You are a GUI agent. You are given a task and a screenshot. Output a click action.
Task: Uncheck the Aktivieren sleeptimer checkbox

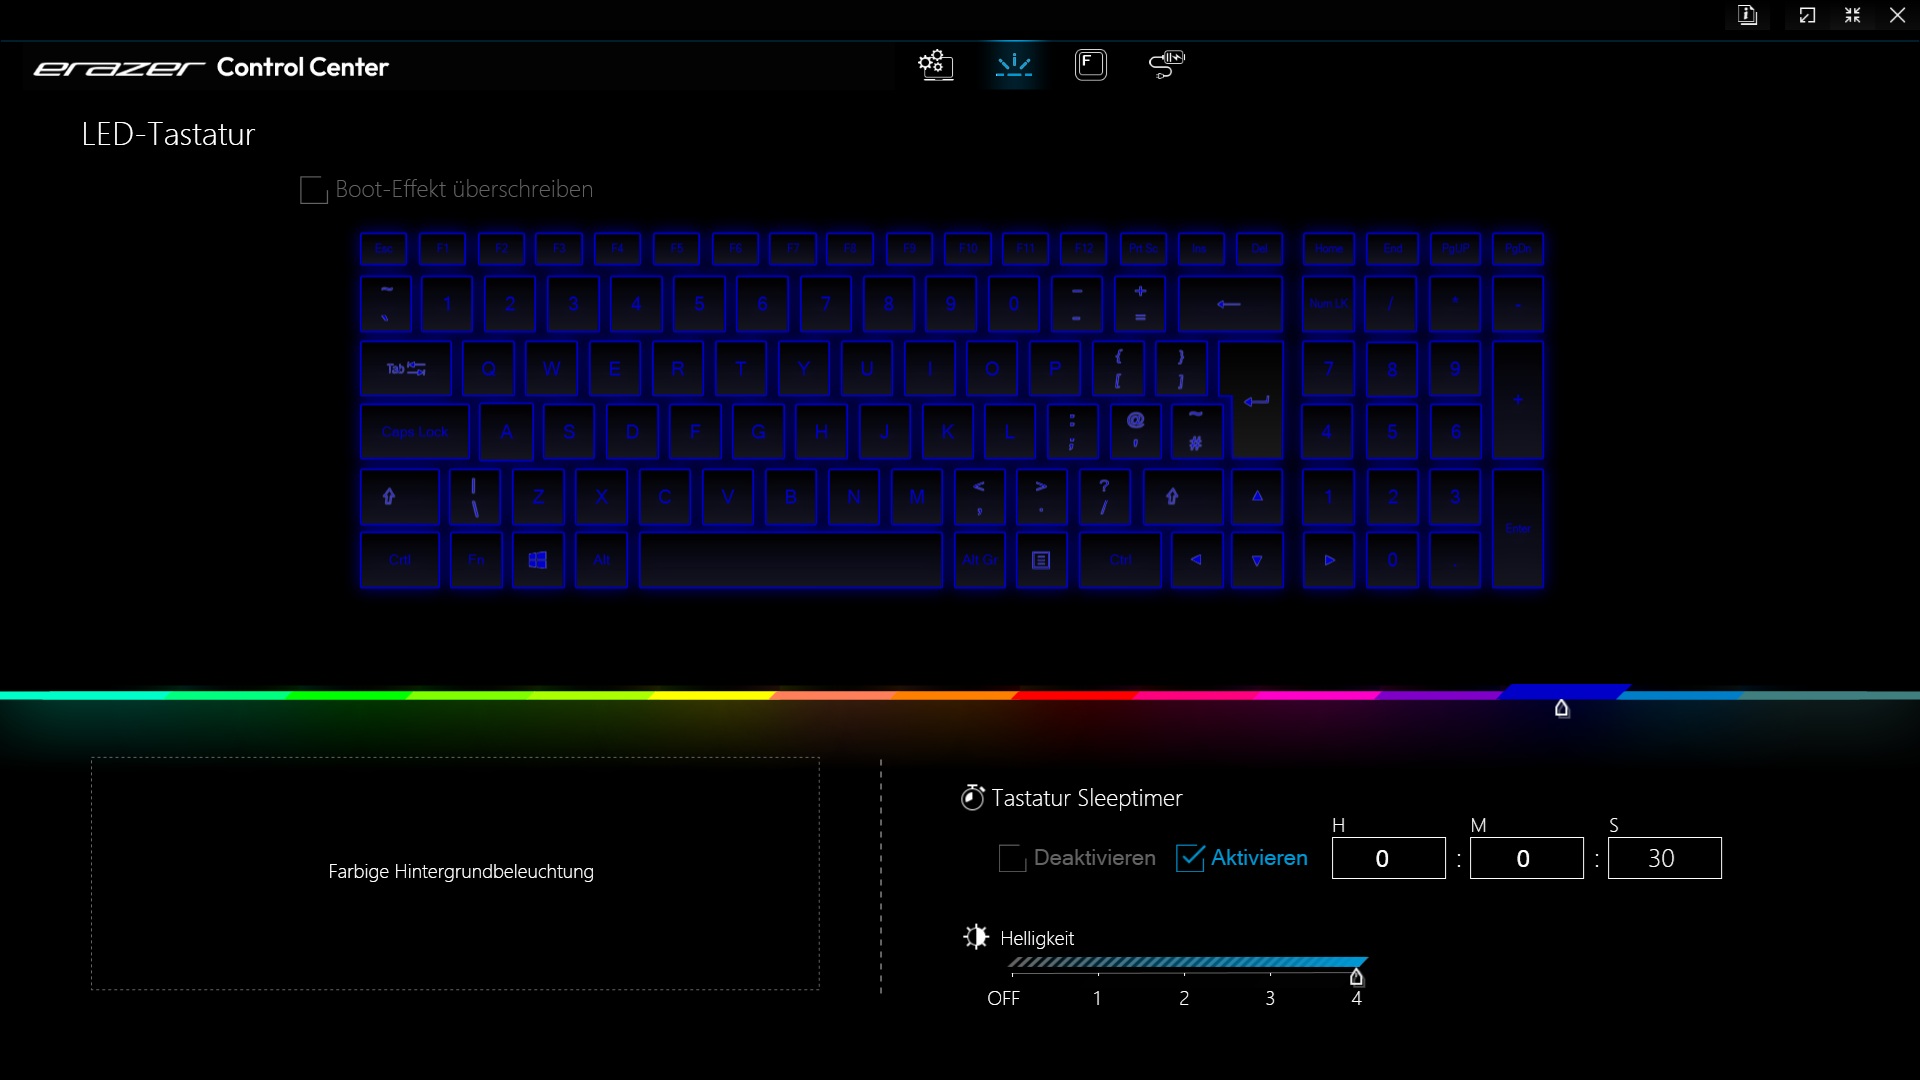tap(1190, 858)
